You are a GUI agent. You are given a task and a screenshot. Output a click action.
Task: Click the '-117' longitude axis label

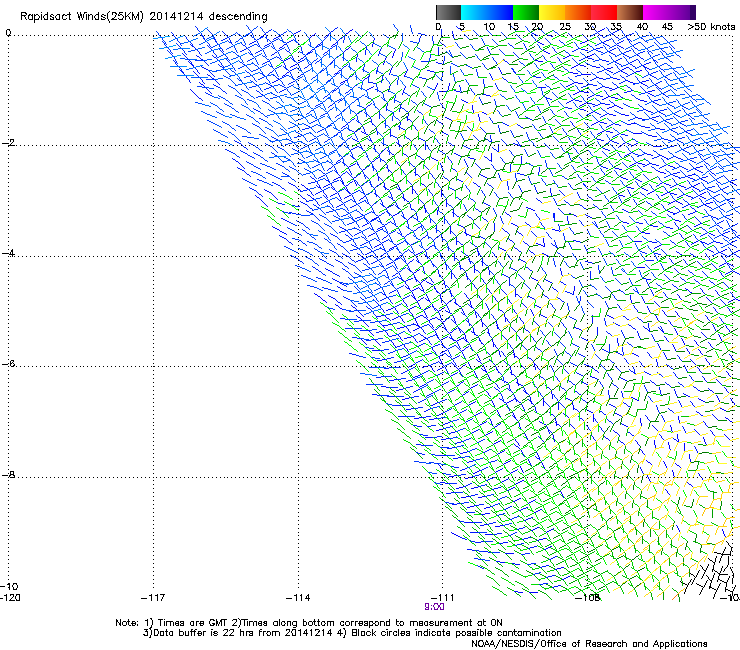[x=153, y=598]
